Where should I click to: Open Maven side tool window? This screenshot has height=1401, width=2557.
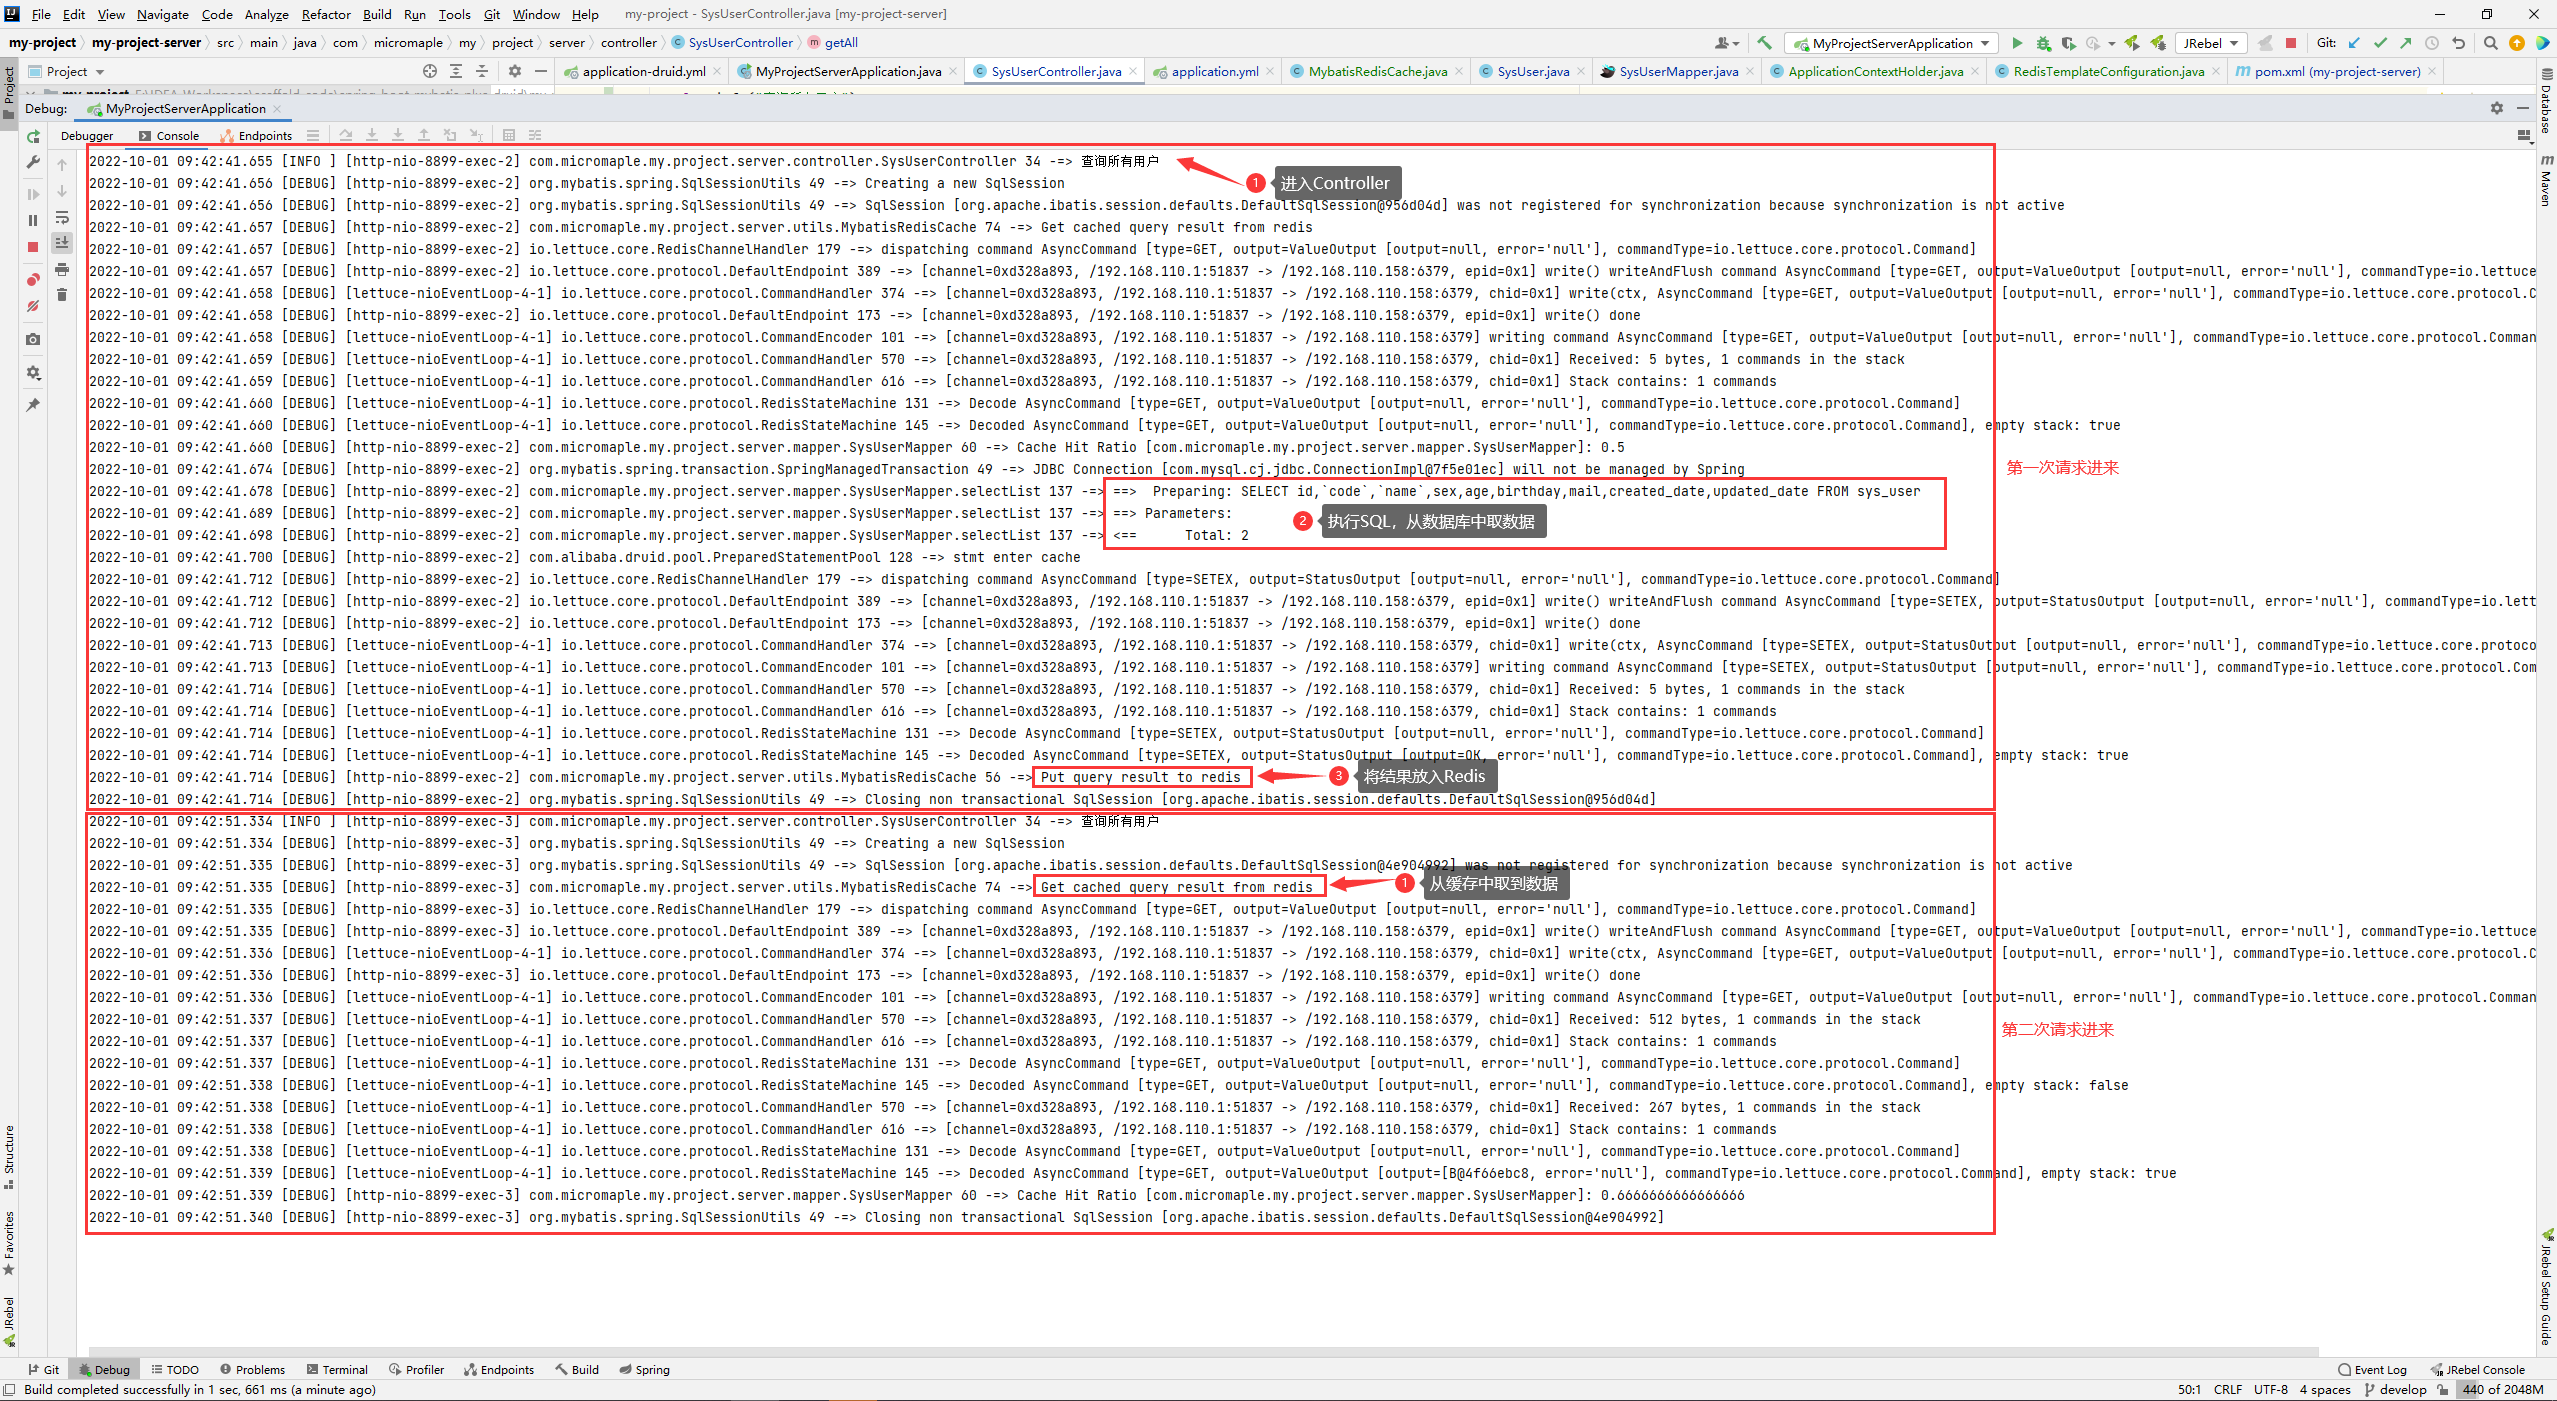(2547, 180)
